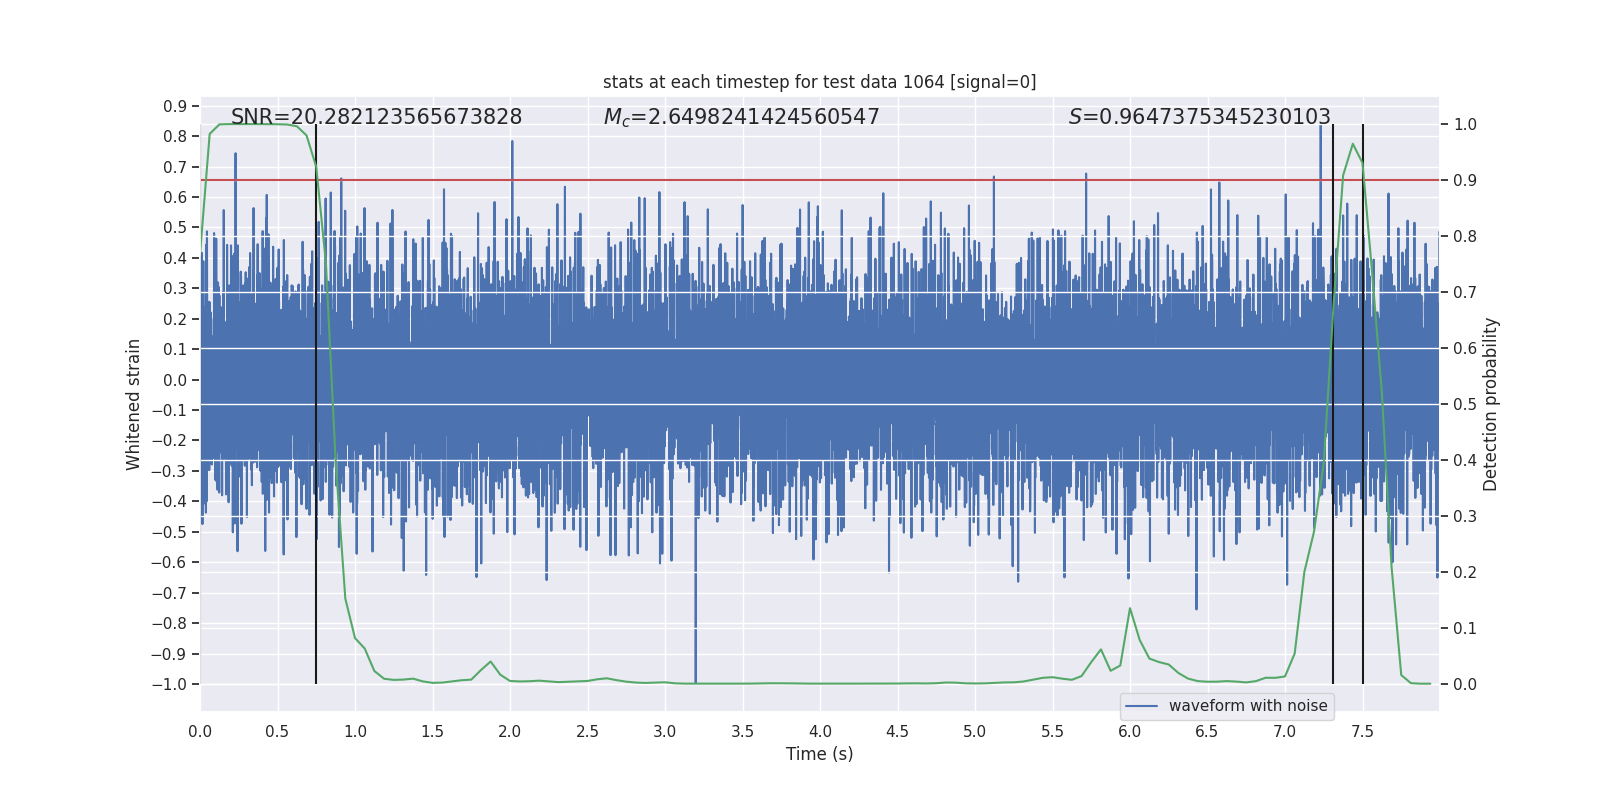Click the green peak near 6.0 seconds

point(1130,608)
